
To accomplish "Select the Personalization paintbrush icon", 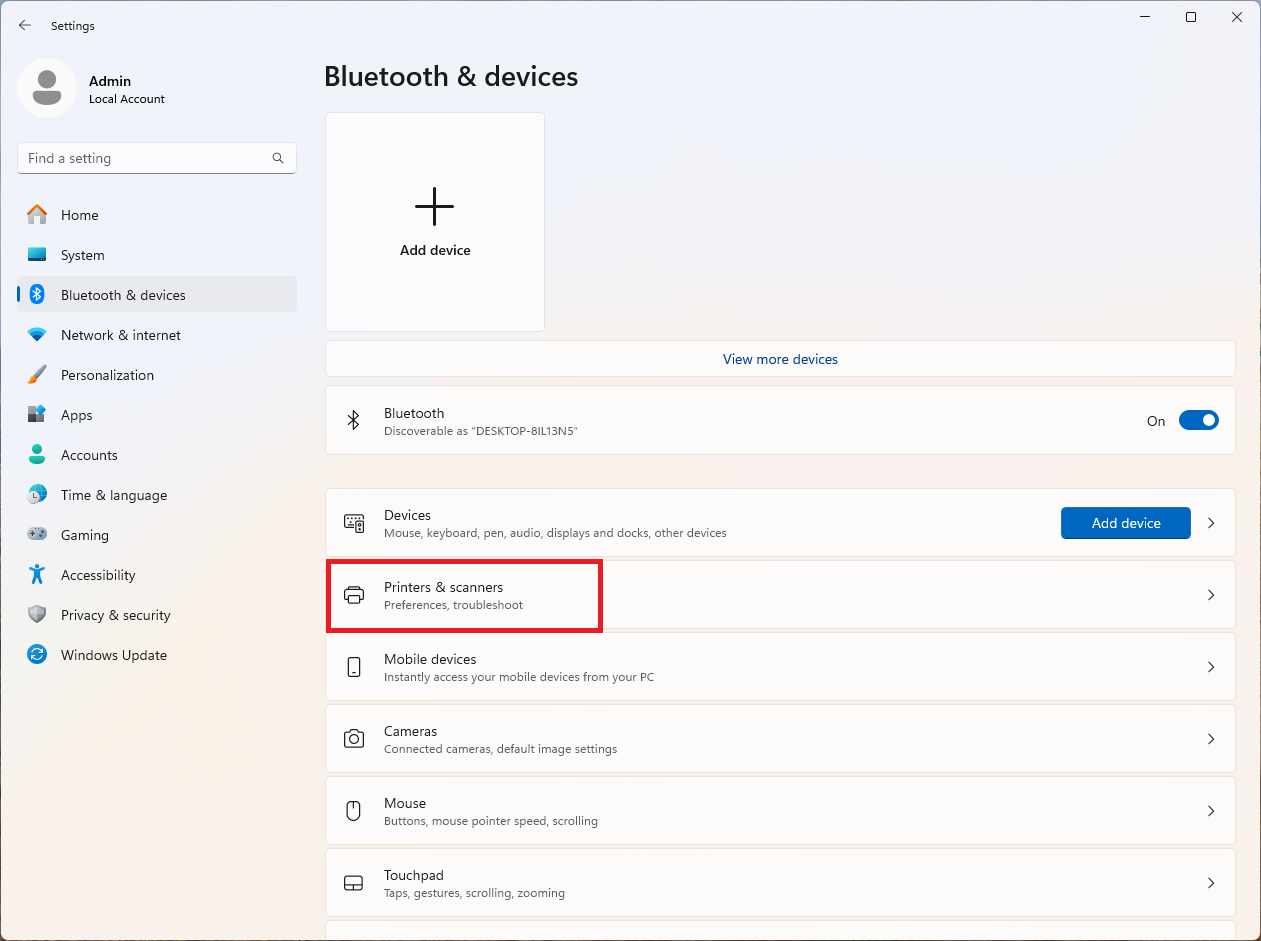I will pyautogui.click(x=37, y=375).
